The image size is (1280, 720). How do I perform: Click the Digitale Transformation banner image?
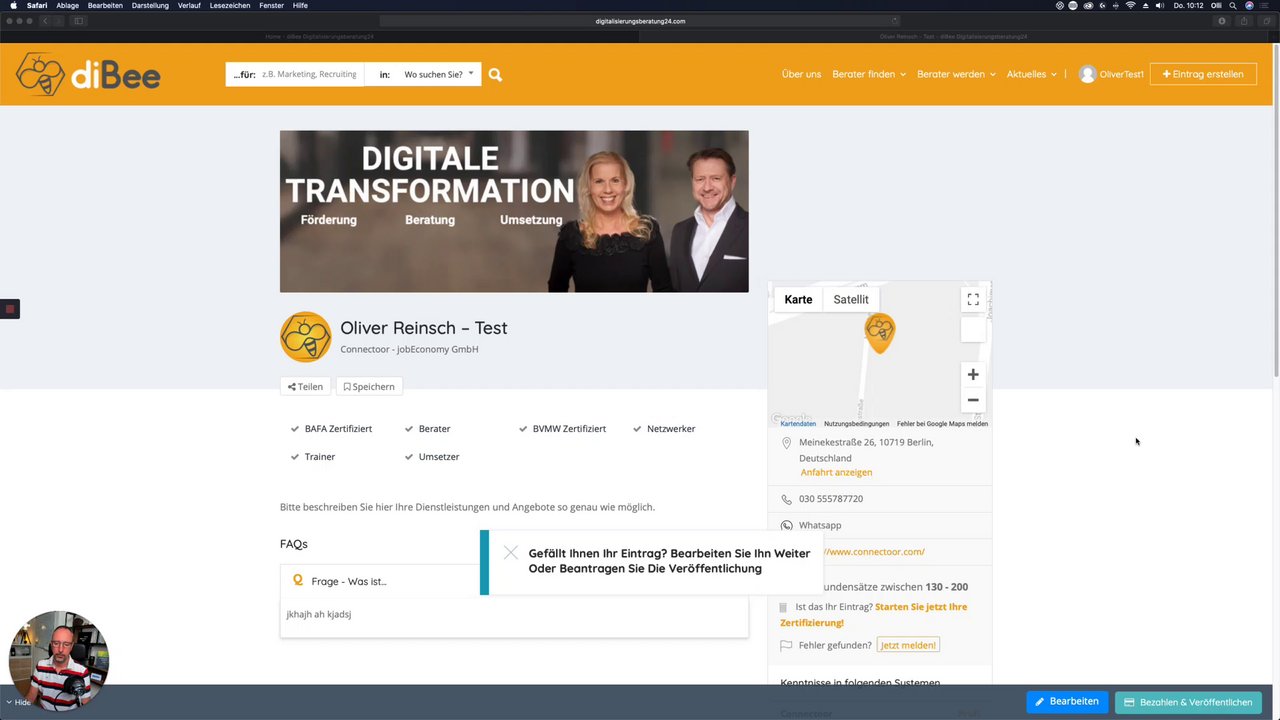pos(514,211)
